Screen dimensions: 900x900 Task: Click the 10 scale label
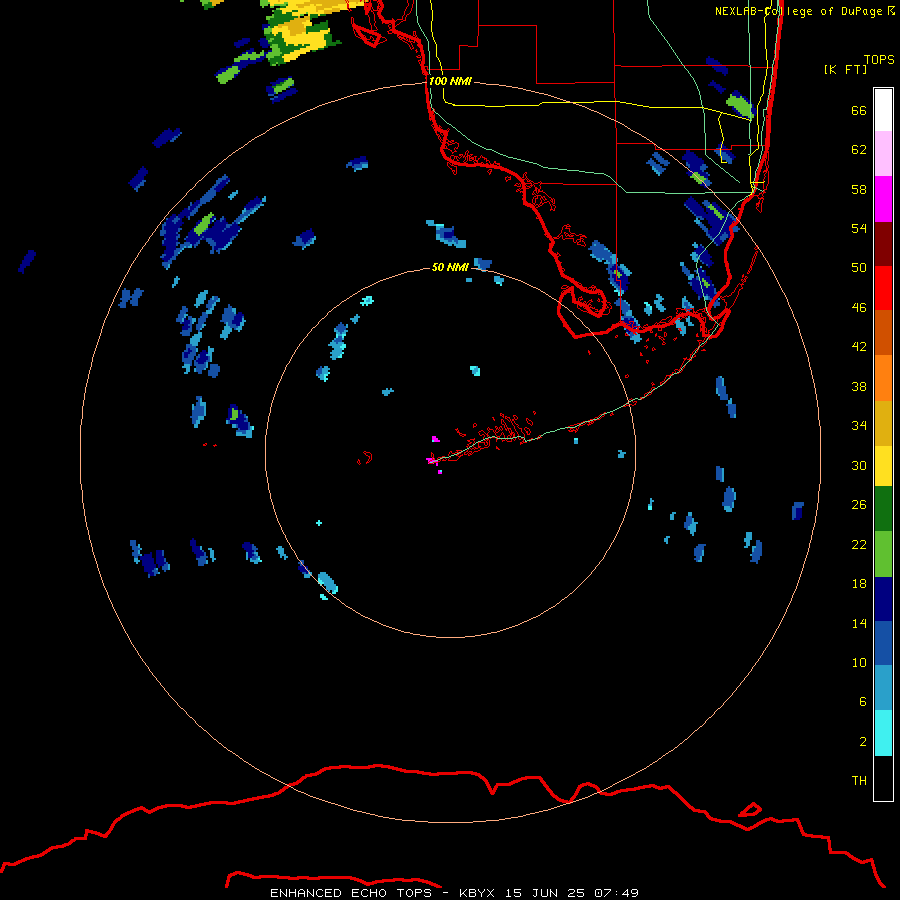859,662
